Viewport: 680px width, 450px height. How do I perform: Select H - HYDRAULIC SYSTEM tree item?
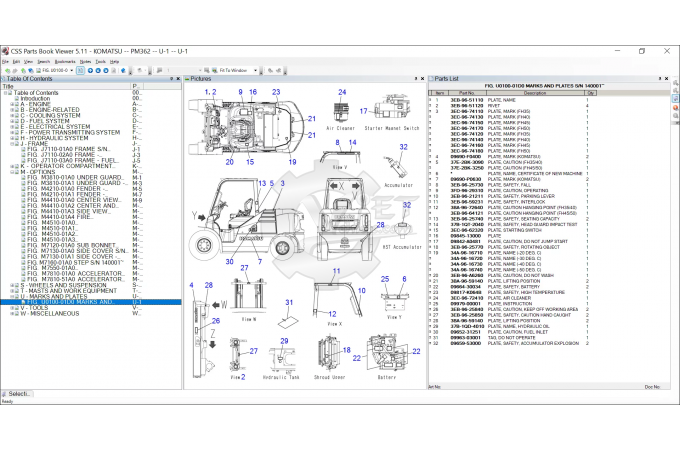54,138
